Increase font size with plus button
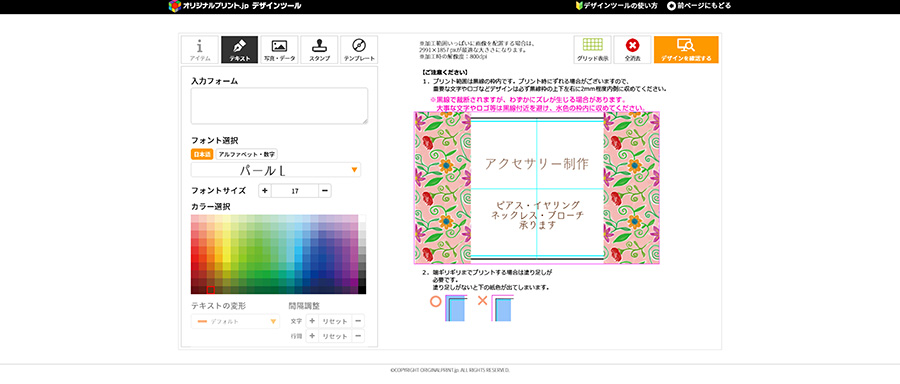This screenshot has width=900, height=384. 265,191
